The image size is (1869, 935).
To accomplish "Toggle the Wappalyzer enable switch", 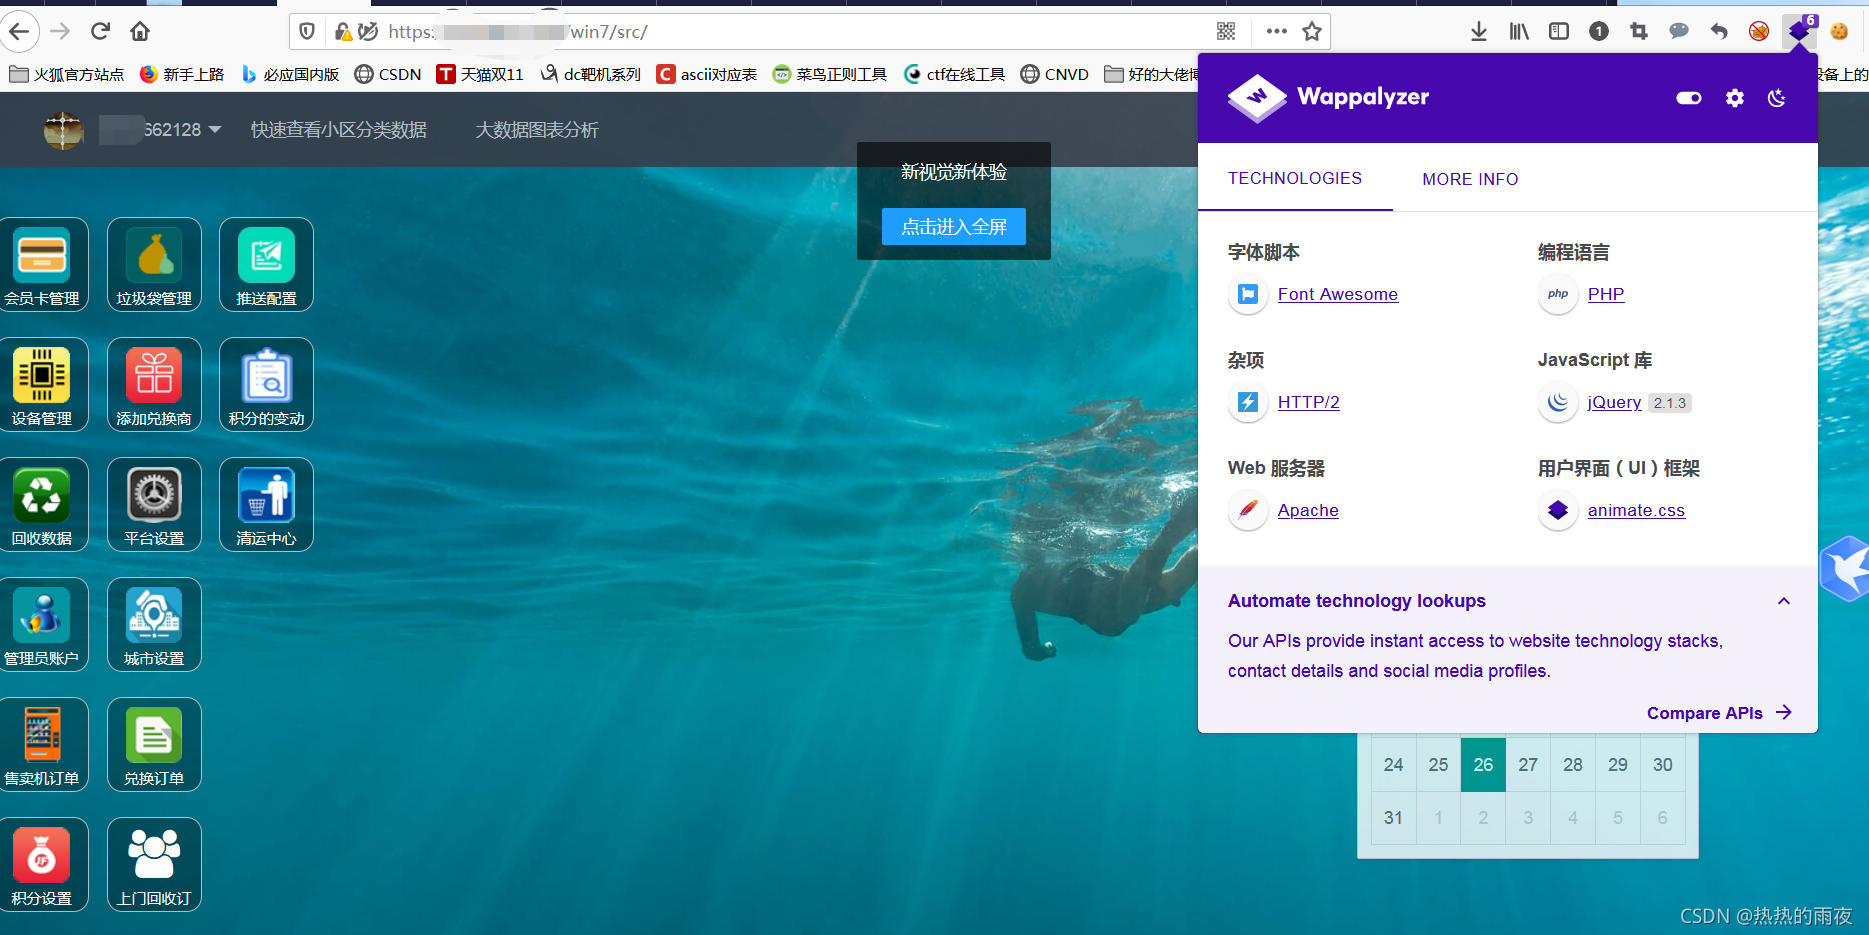I will click(x=1689, y=98).
